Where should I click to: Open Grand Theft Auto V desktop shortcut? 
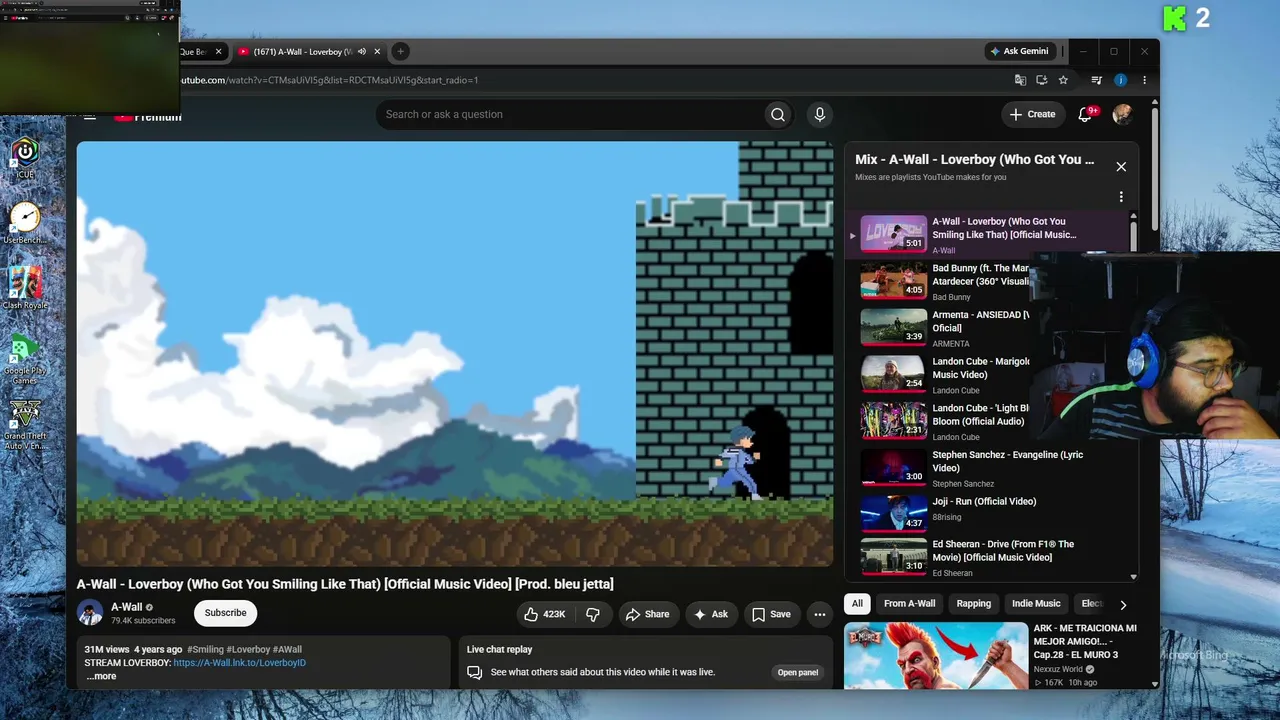[x=25, y=425]
